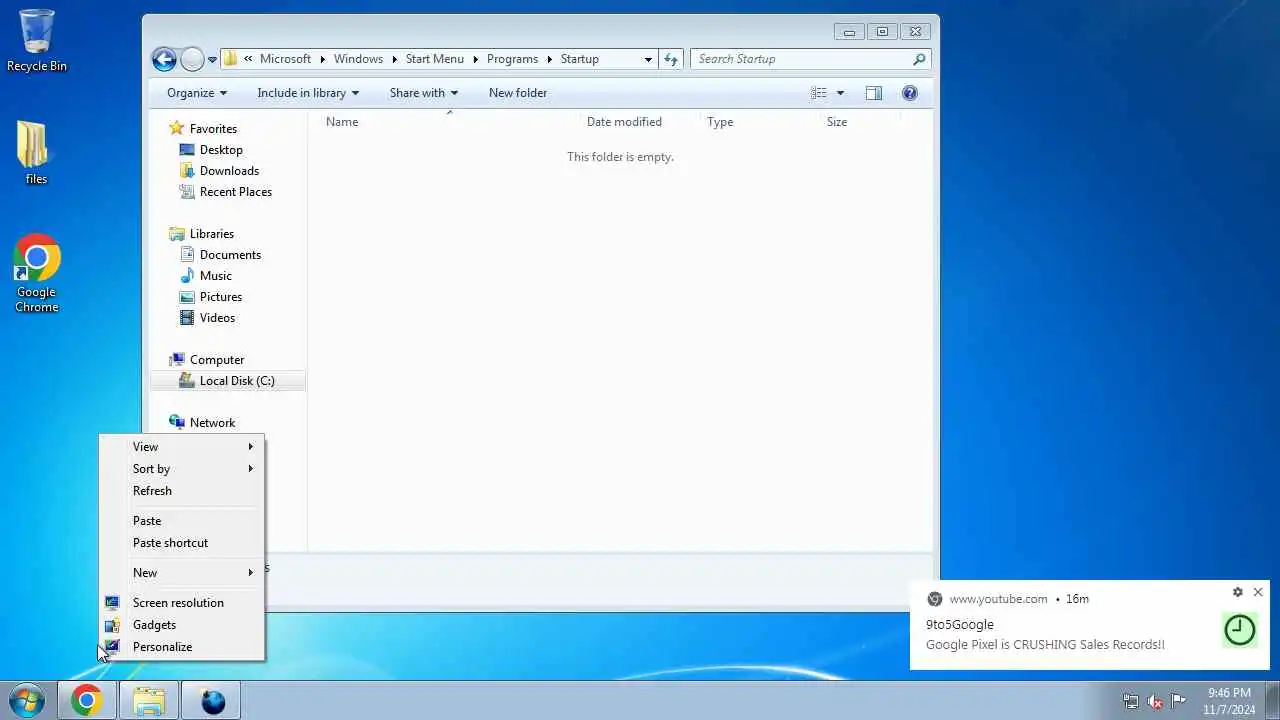Viewport: 1280px width, 720px height.
Task: Open the Share with dropdown
Action: [x=424, y=93]
